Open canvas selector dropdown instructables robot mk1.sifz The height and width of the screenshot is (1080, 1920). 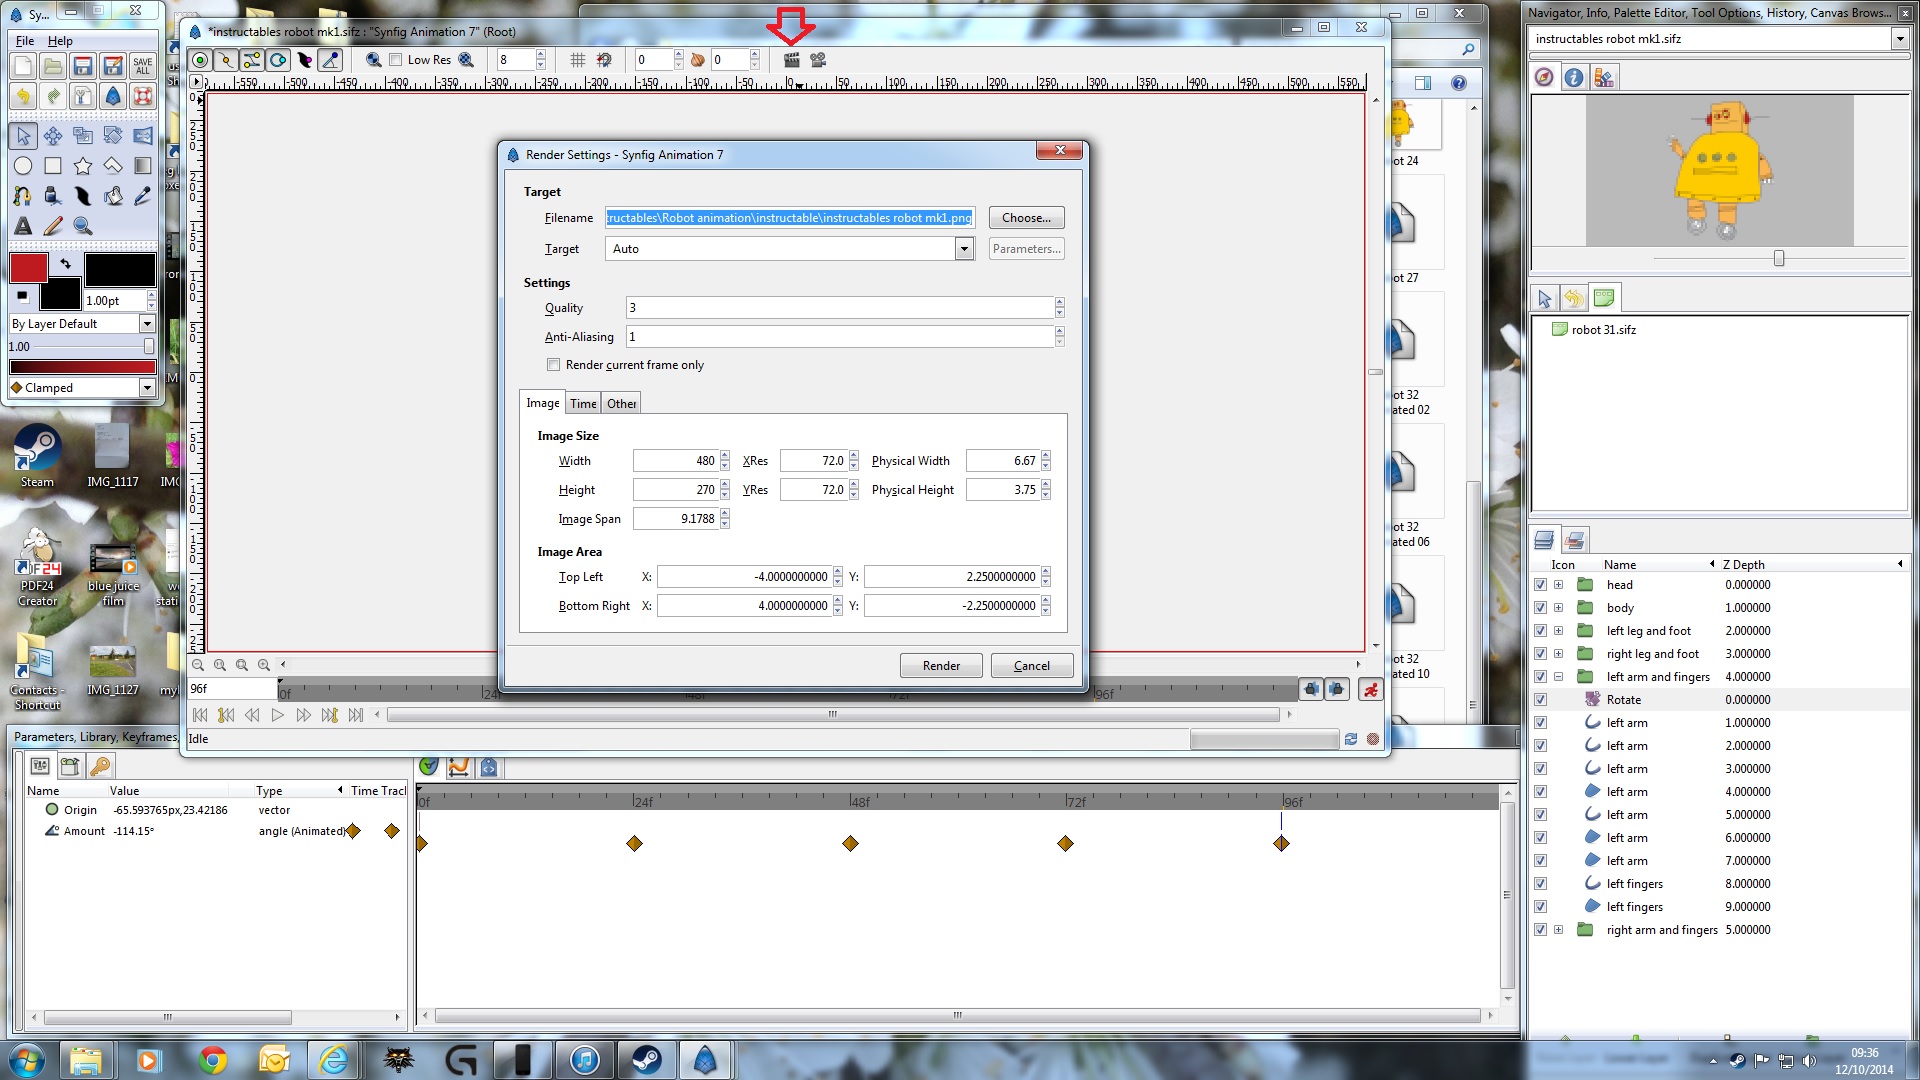tap(1719, 39)
